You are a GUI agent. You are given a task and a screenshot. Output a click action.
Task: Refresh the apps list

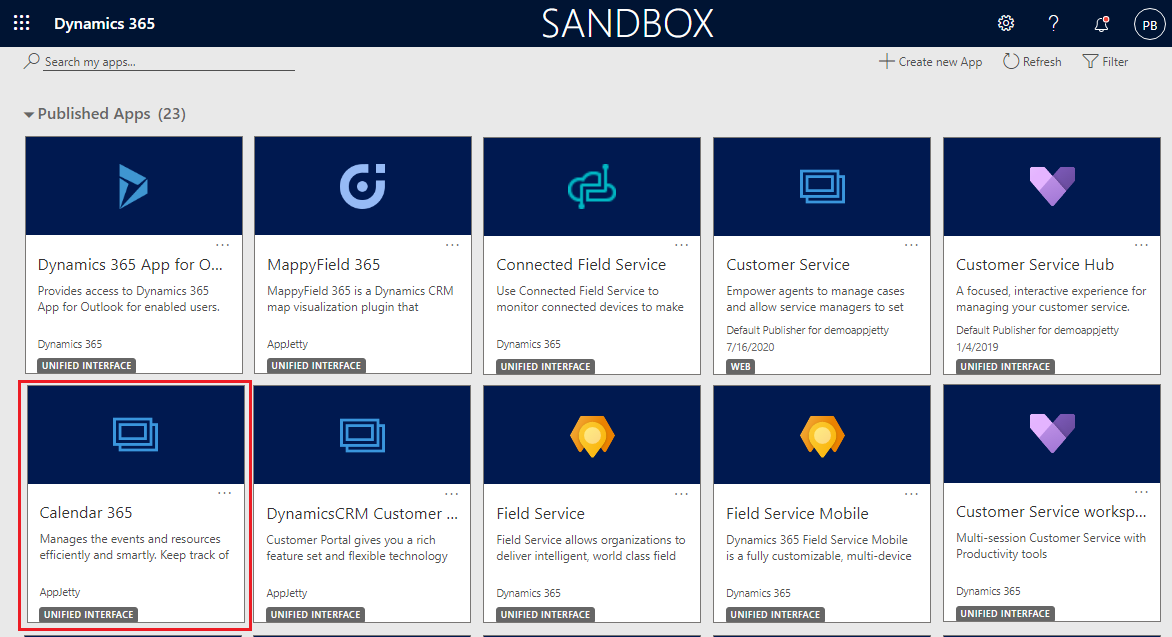tap(1032, 61)
